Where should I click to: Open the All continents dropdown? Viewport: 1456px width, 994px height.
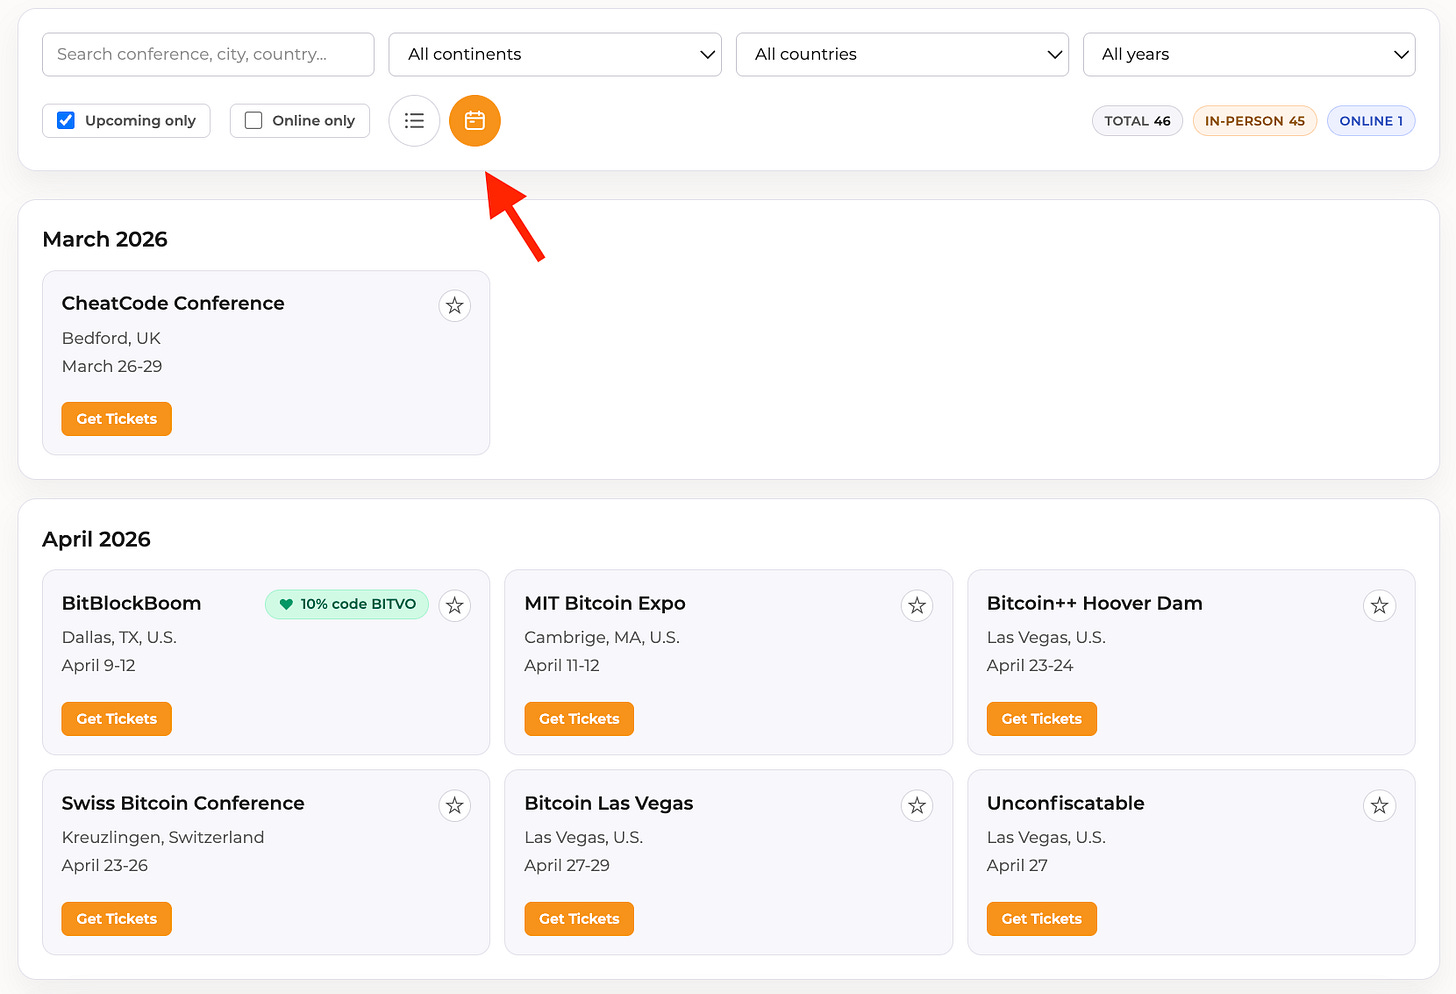coord(555,54)
